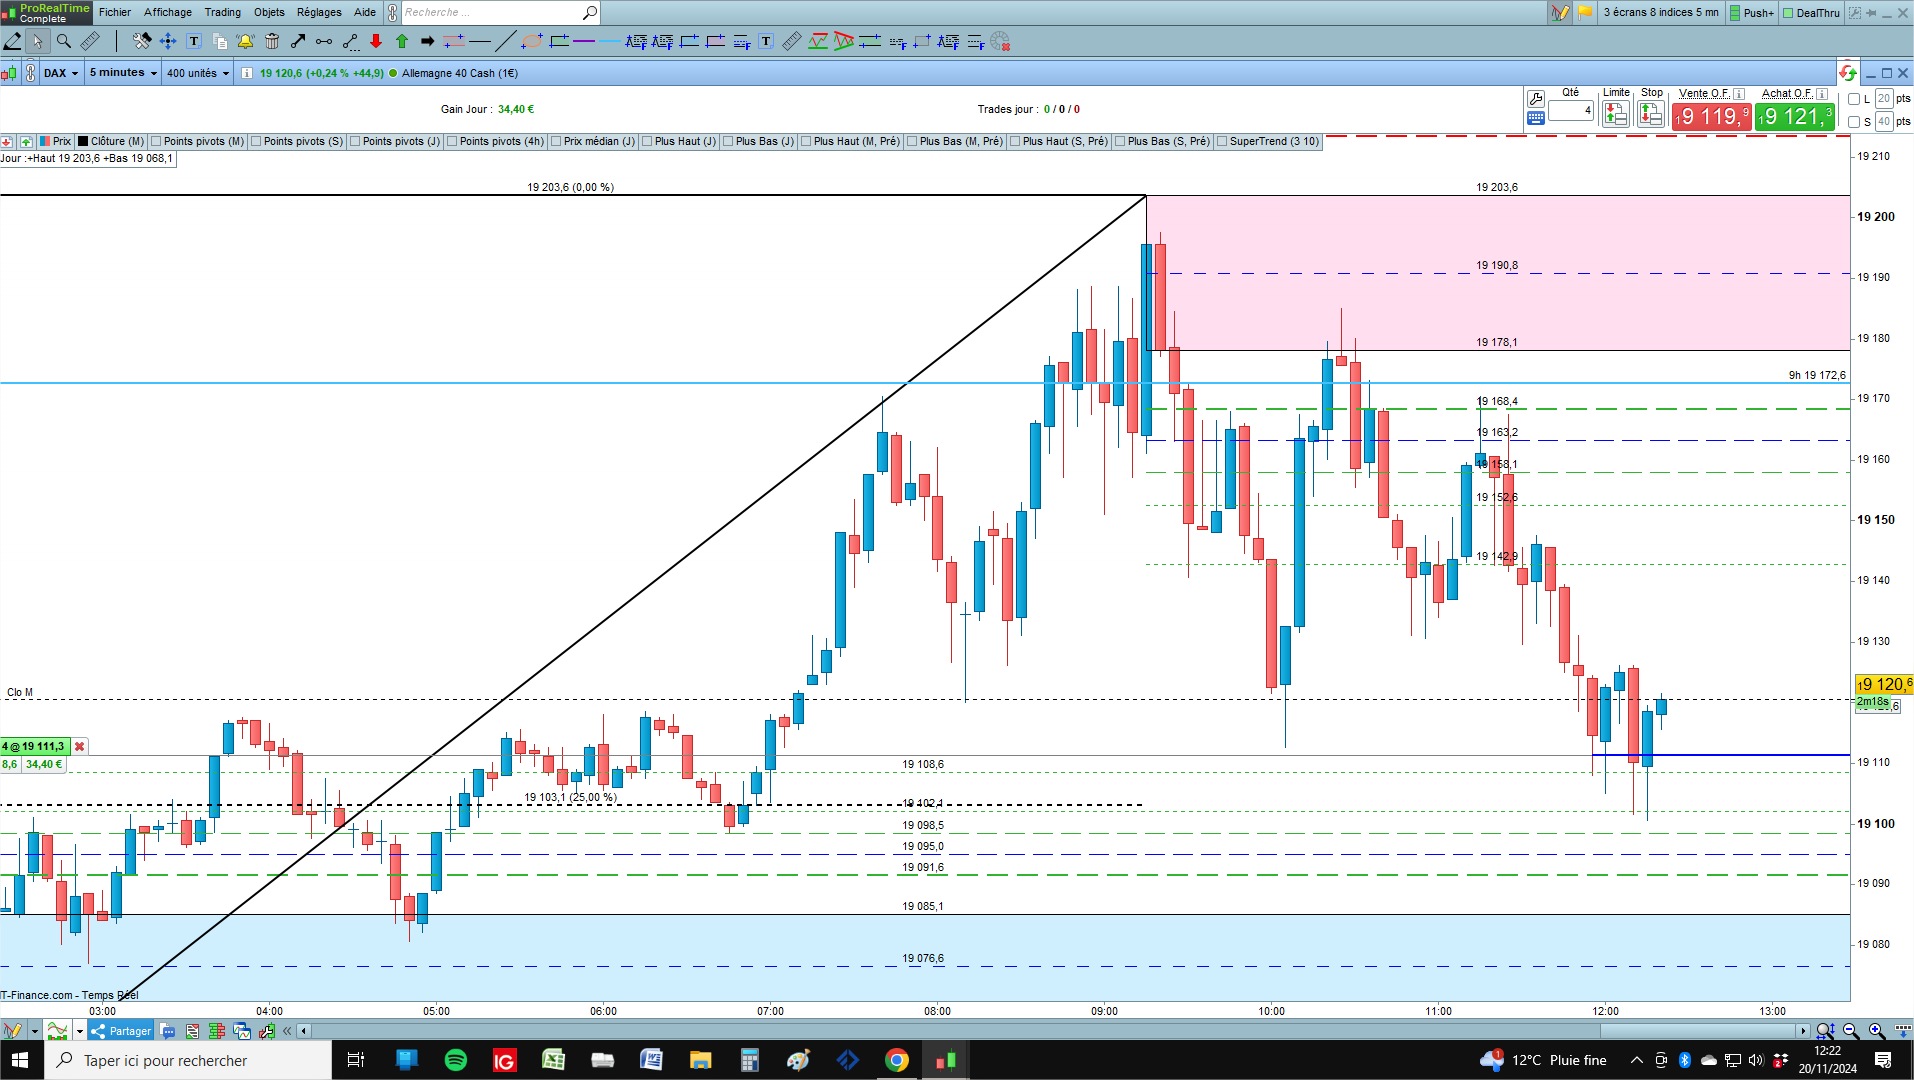Open the Affichage menu
This screenshot has width=1914, height=1080.
168,13
